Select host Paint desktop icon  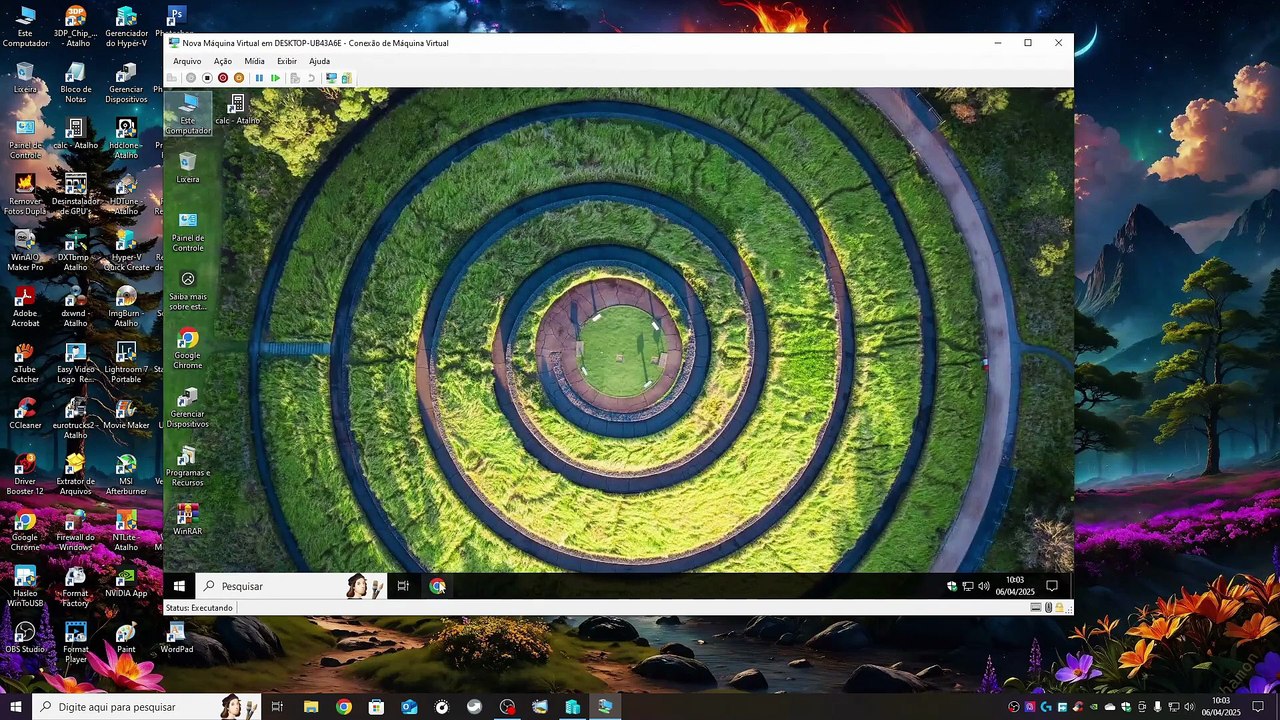click(x=126, y=638)
